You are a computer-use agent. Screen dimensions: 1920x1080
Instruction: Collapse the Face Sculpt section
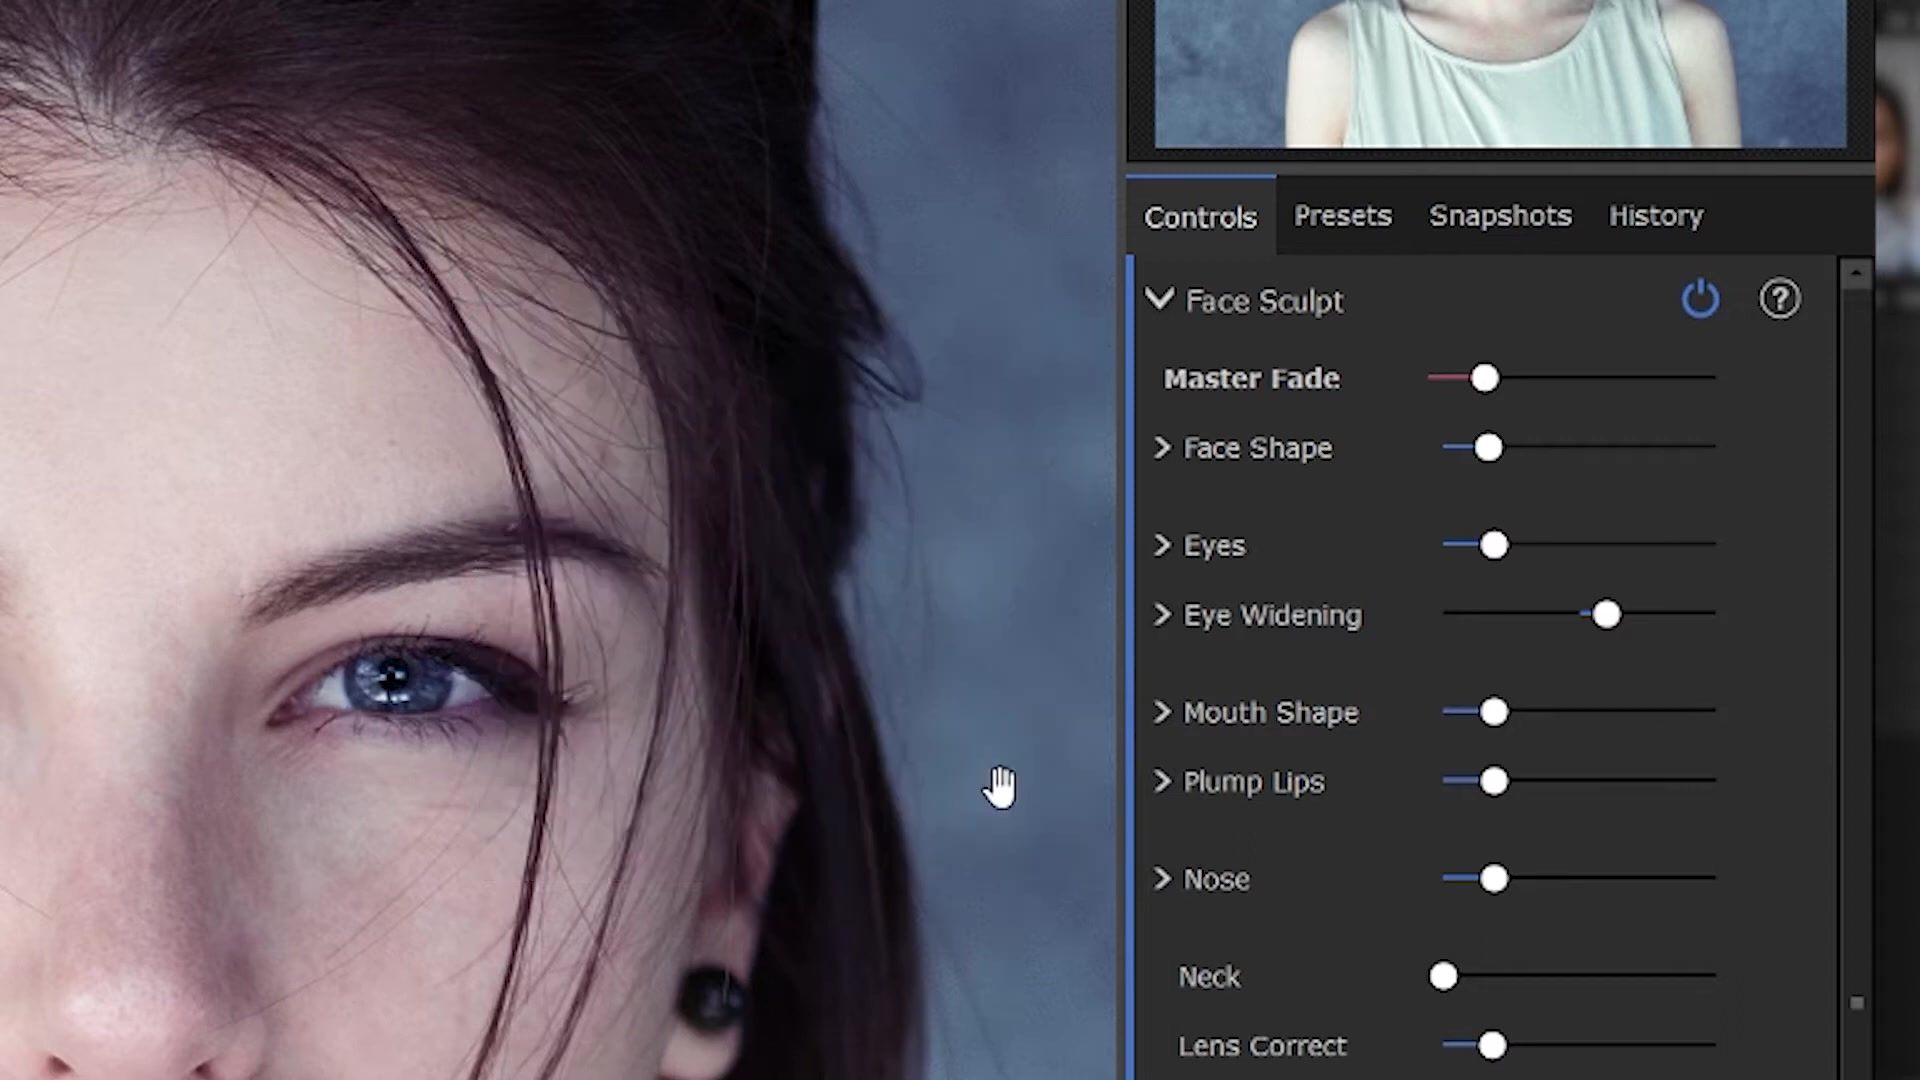click(x=1159, y=299)
